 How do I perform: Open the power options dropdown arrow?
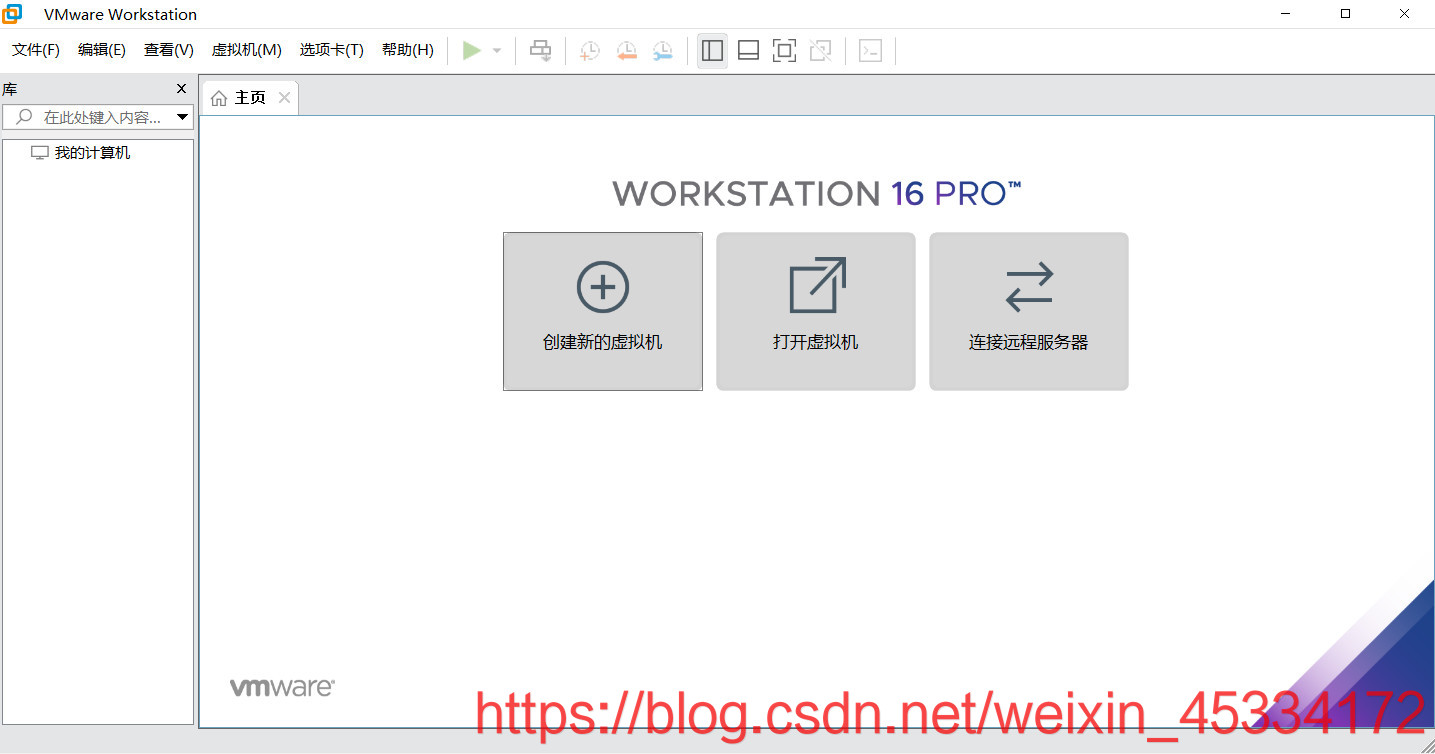pos(497,50)
